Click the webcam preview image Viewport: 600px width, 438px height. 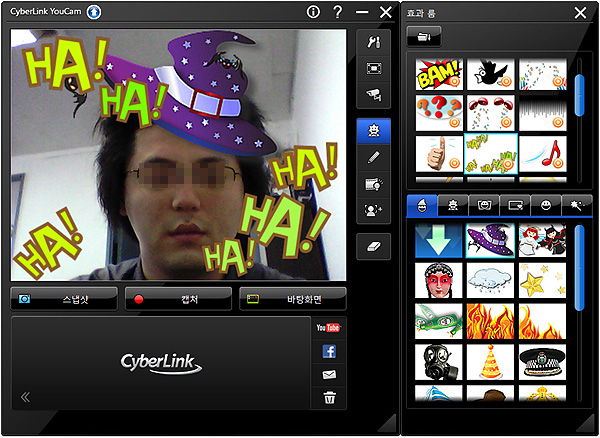tap(178, 155)
